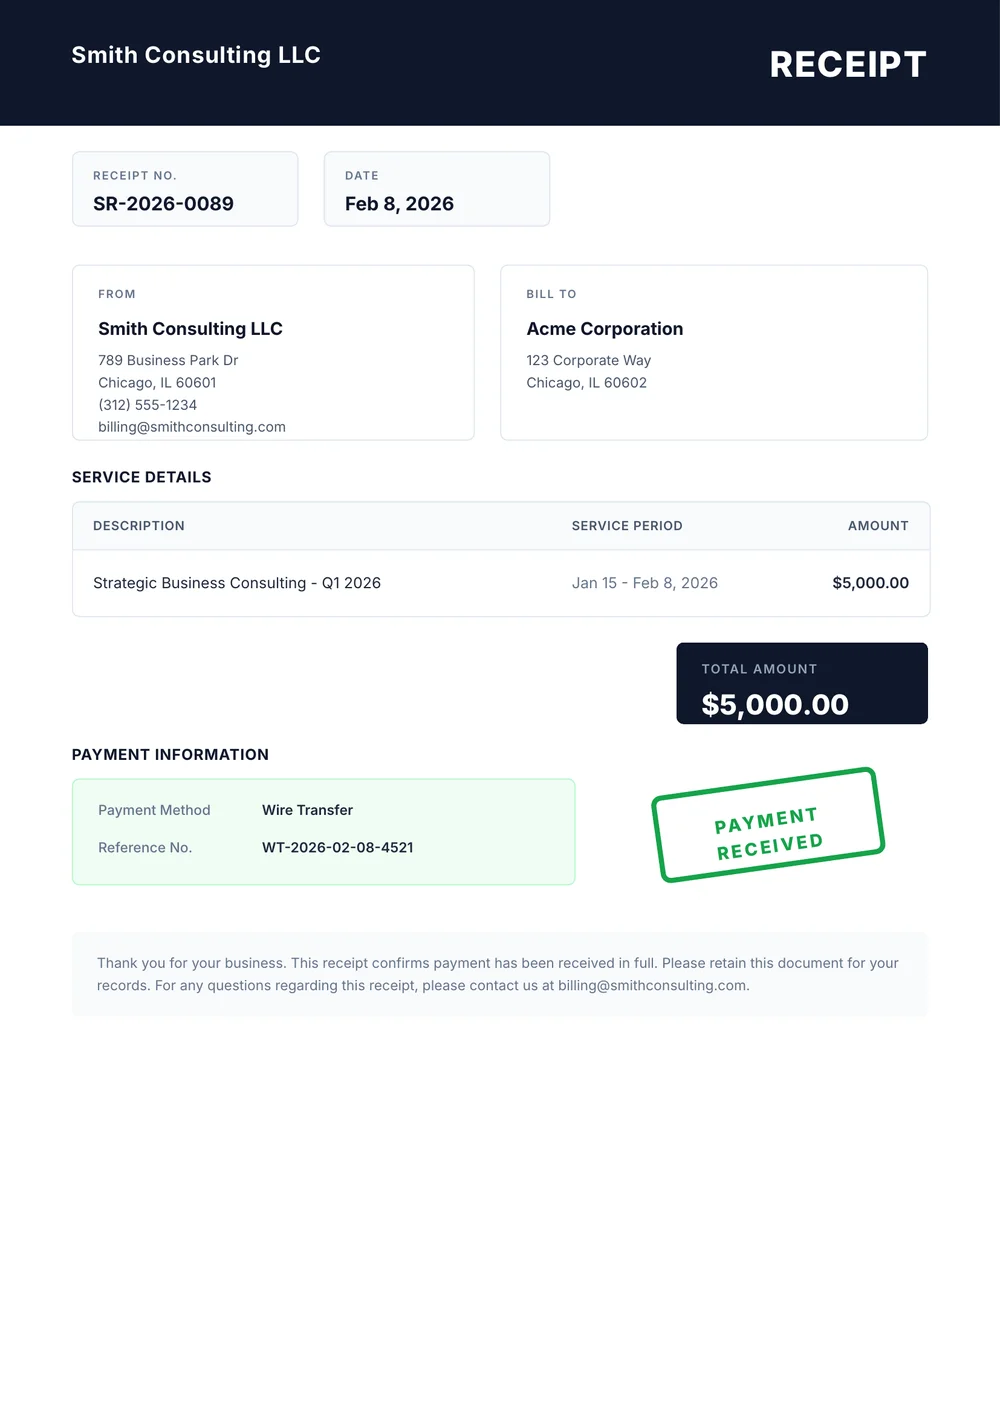
Task: Select receipt number SR-2026-0089
Action: tap(163, 204)
